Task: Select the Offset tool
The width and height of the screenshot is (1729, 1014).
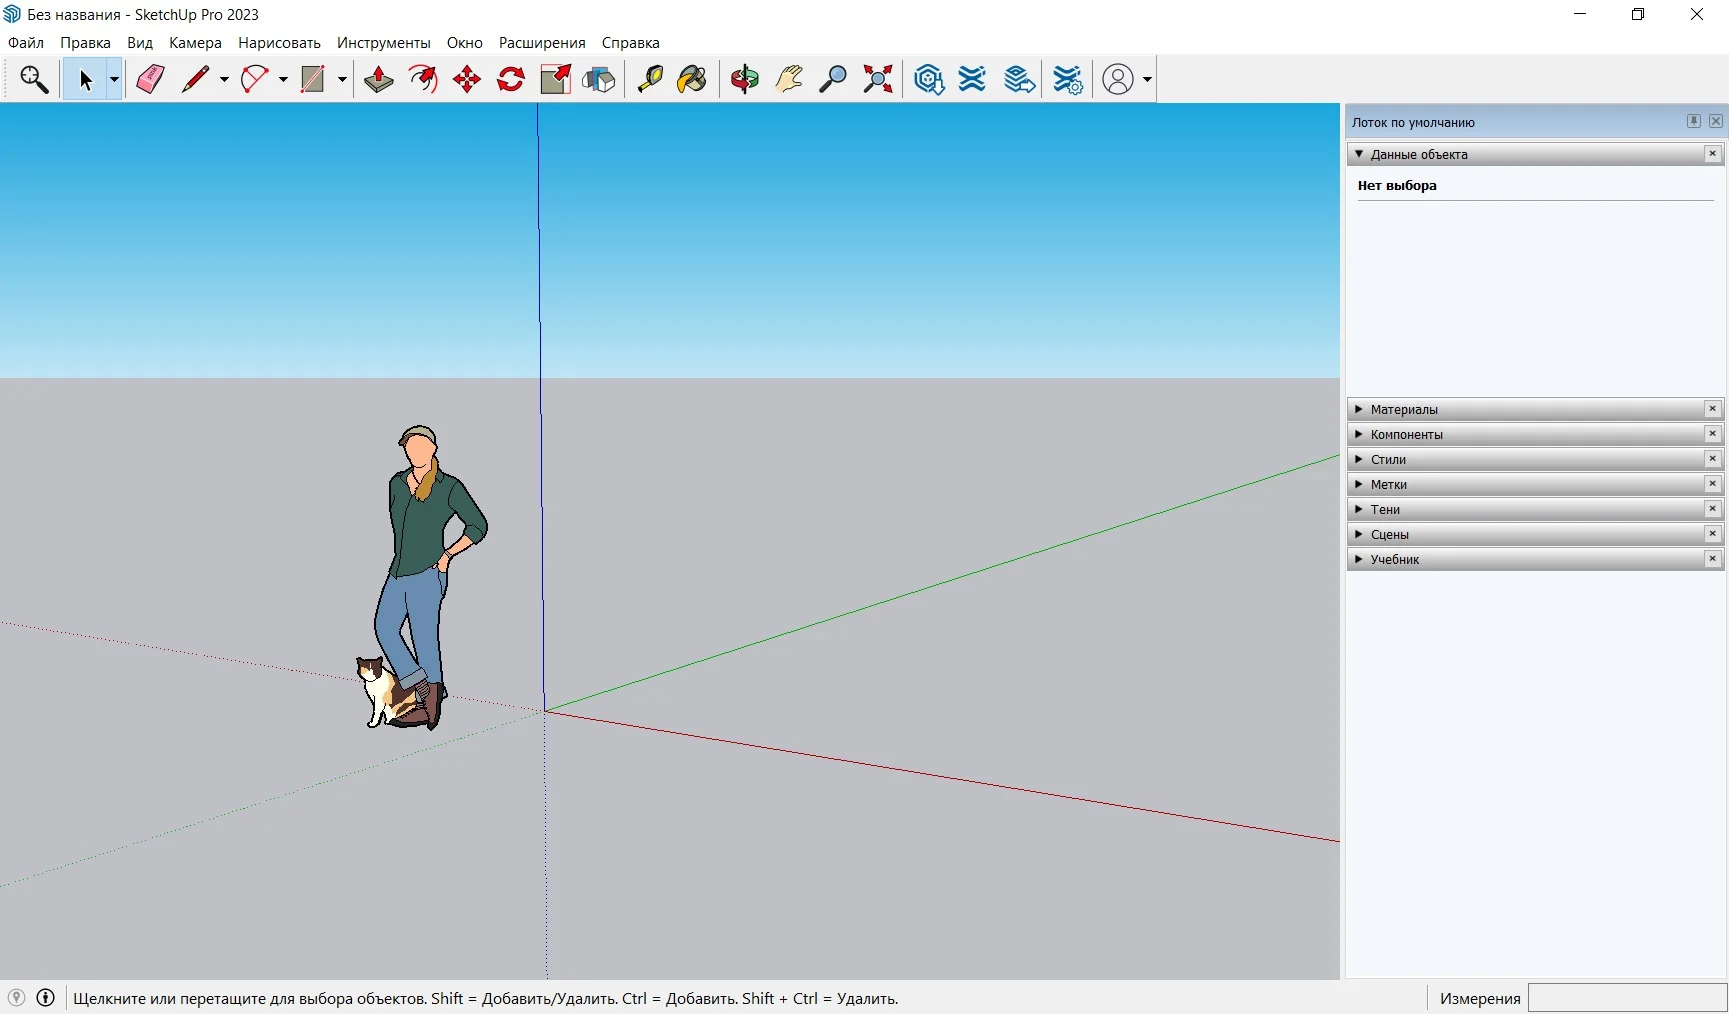Action: (423, 79)
